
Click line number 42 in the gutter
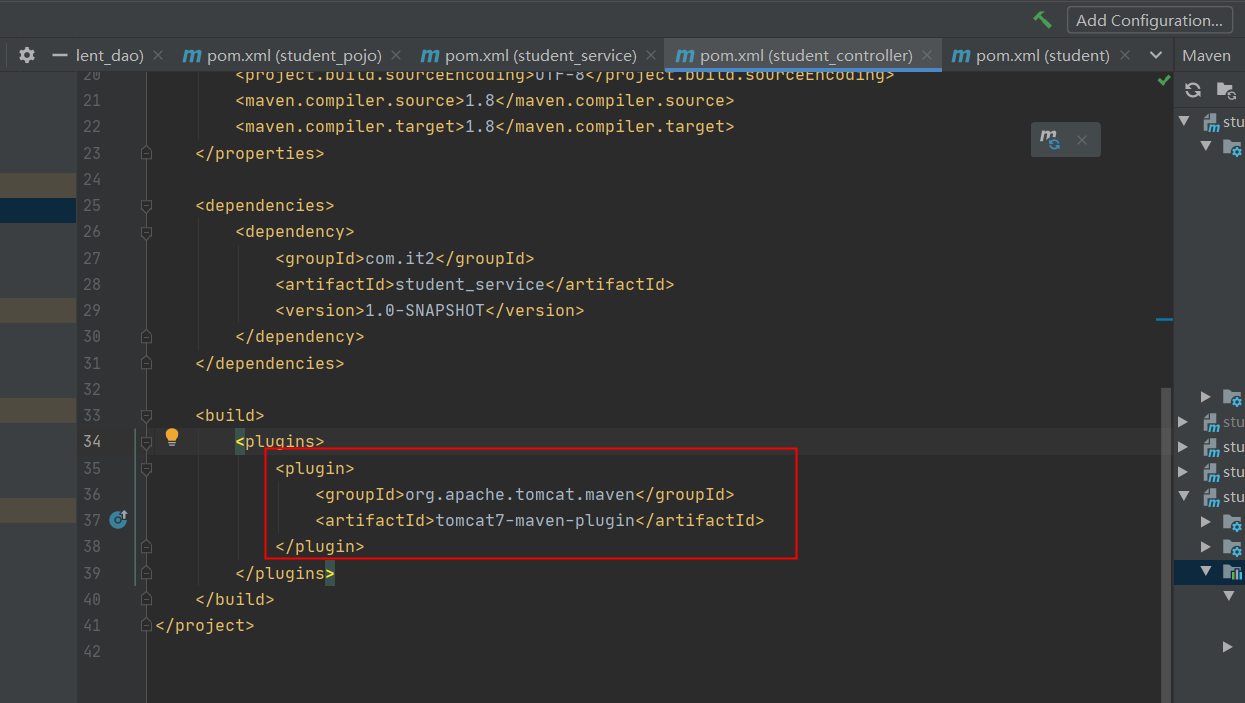click(92, 651)
